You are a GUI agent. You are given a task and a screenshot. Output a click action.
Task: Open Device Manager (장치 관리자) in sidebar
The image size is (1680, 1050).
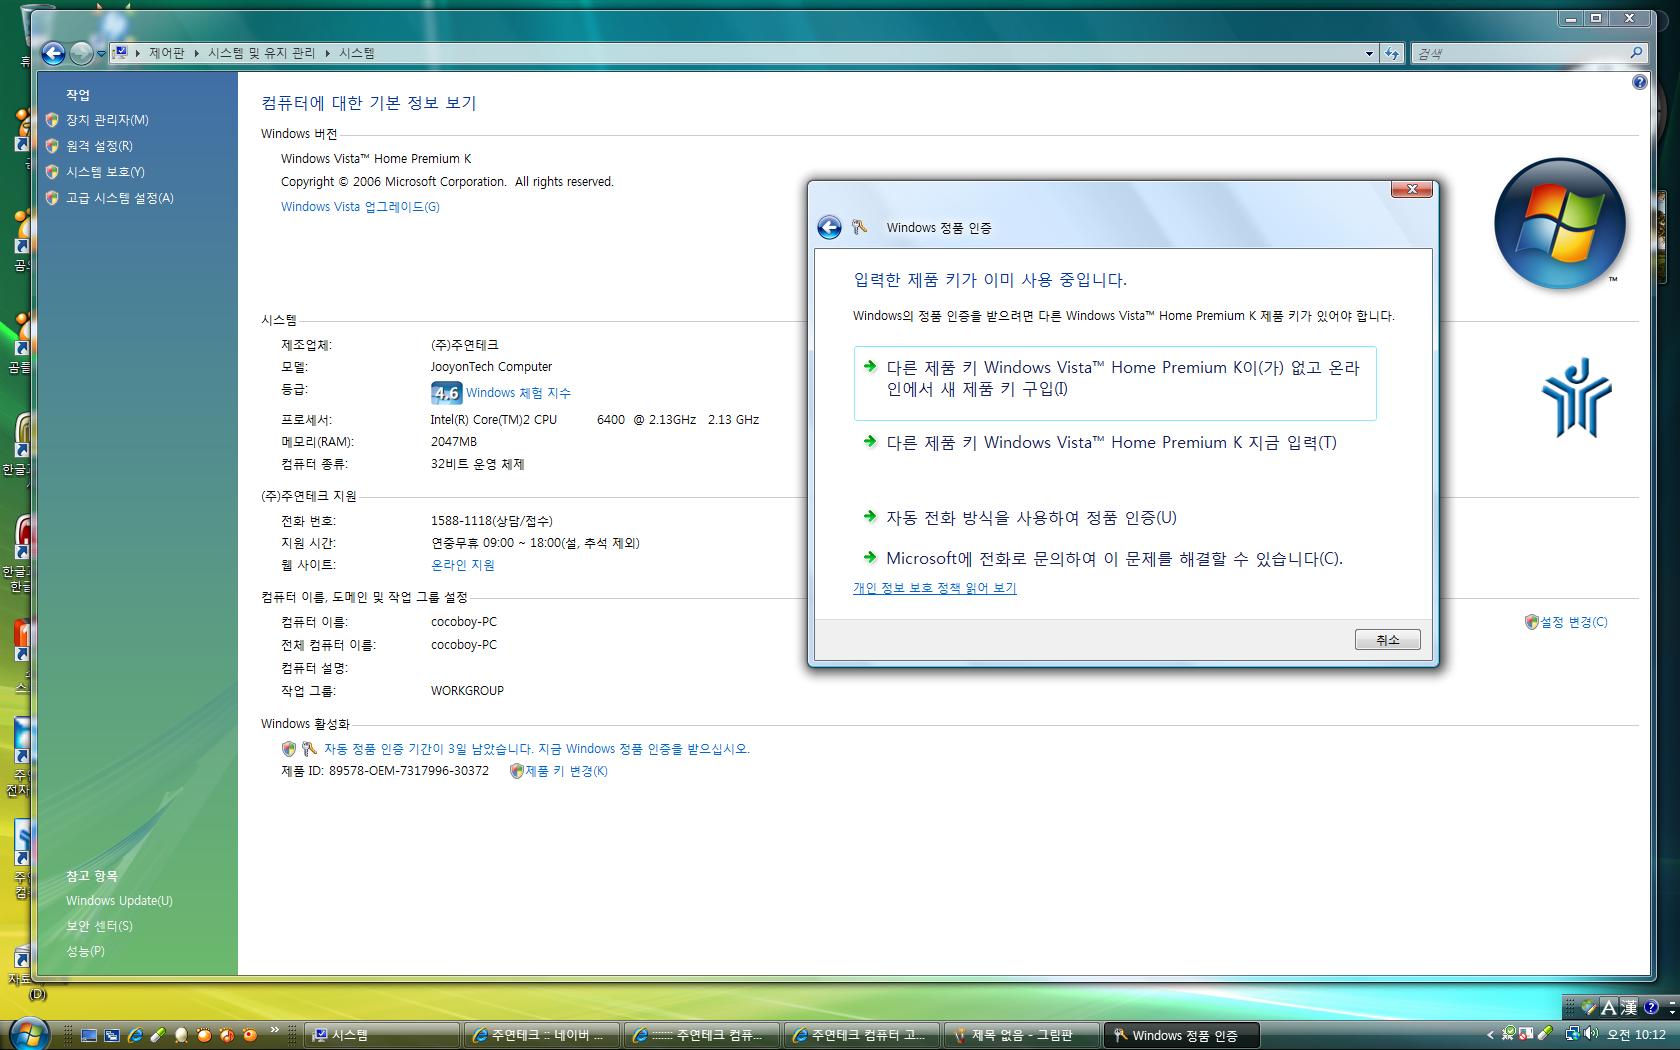point(107,120)
